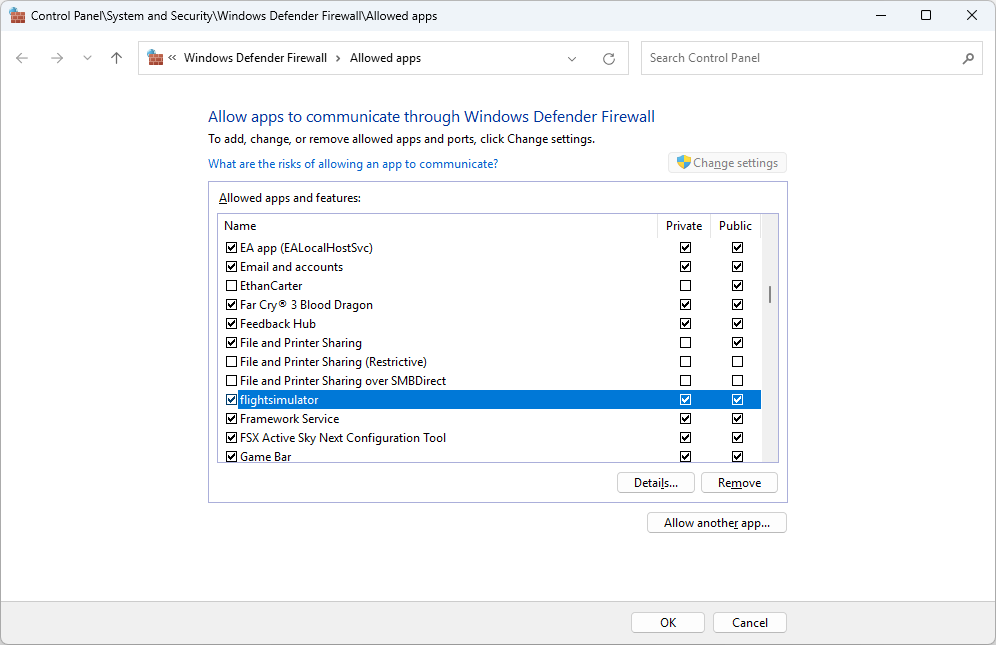Disable Private for flightsimulator
The image size is (996, 645).
click(x=685, y=400)
